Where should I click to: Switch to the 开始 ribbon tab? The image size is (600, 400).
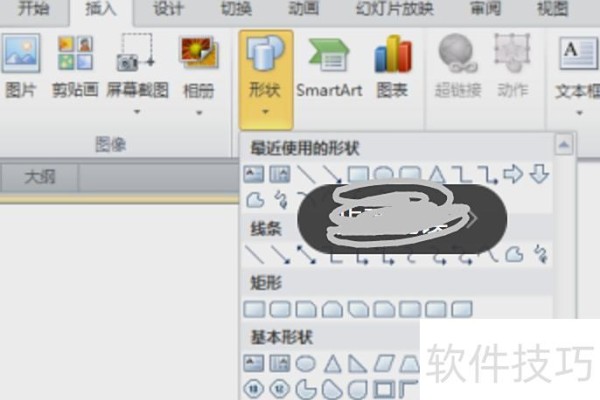point(34,8)
